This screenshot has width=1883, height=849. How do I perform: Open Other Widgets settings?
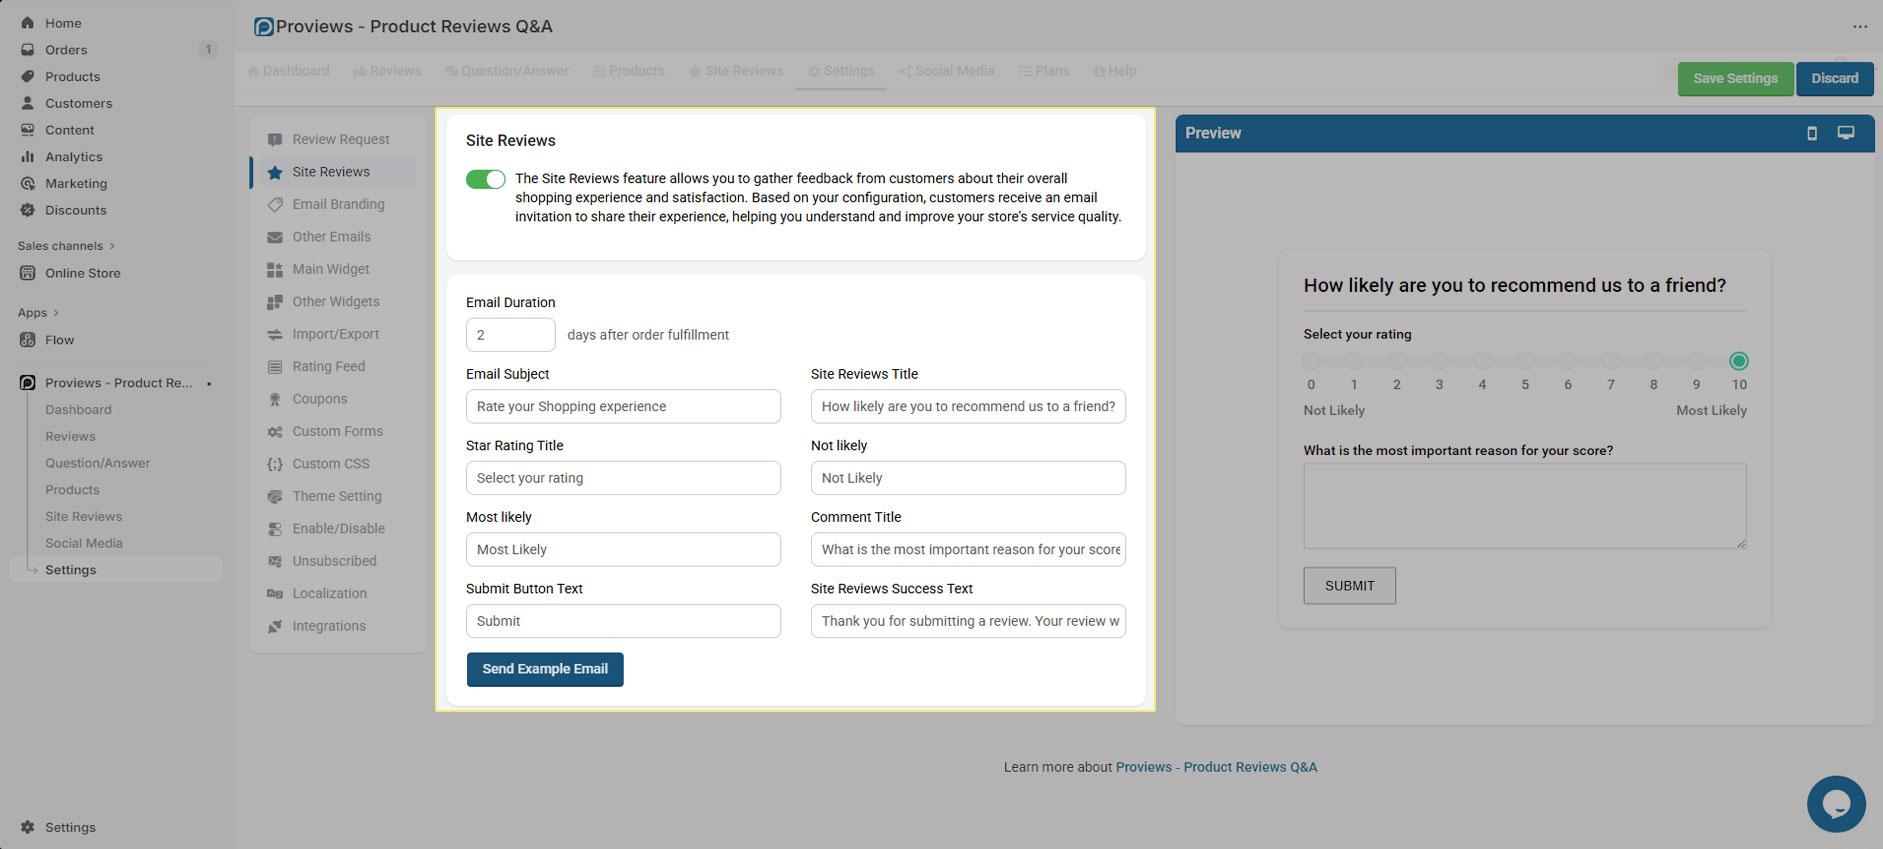click(x=334, y=302)
